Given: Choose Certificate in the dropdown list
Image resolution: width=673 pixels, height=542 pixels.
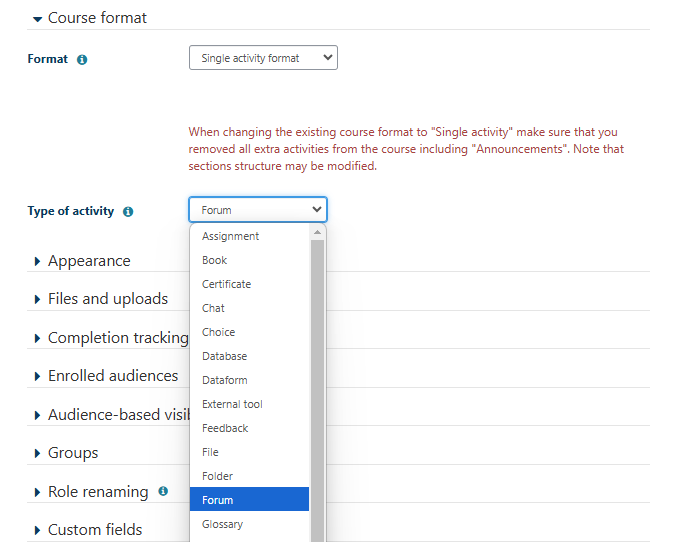Looking at the screenshot, I should click(x=226, y=284).
